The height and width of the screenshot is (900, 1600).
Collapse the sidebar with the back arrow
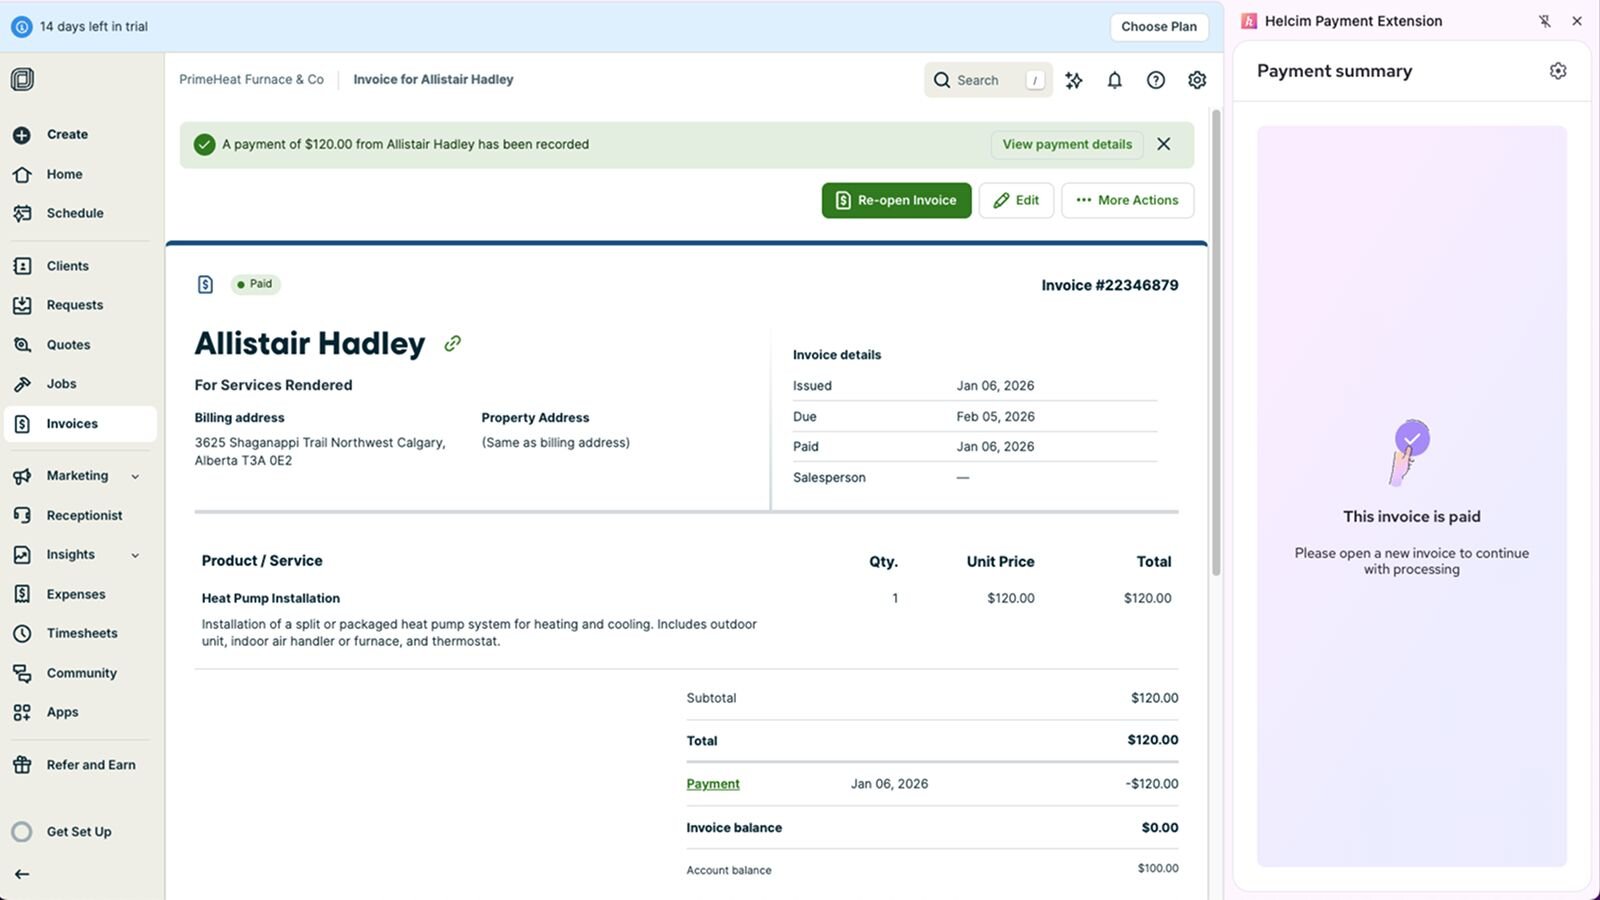pos(22,874)
